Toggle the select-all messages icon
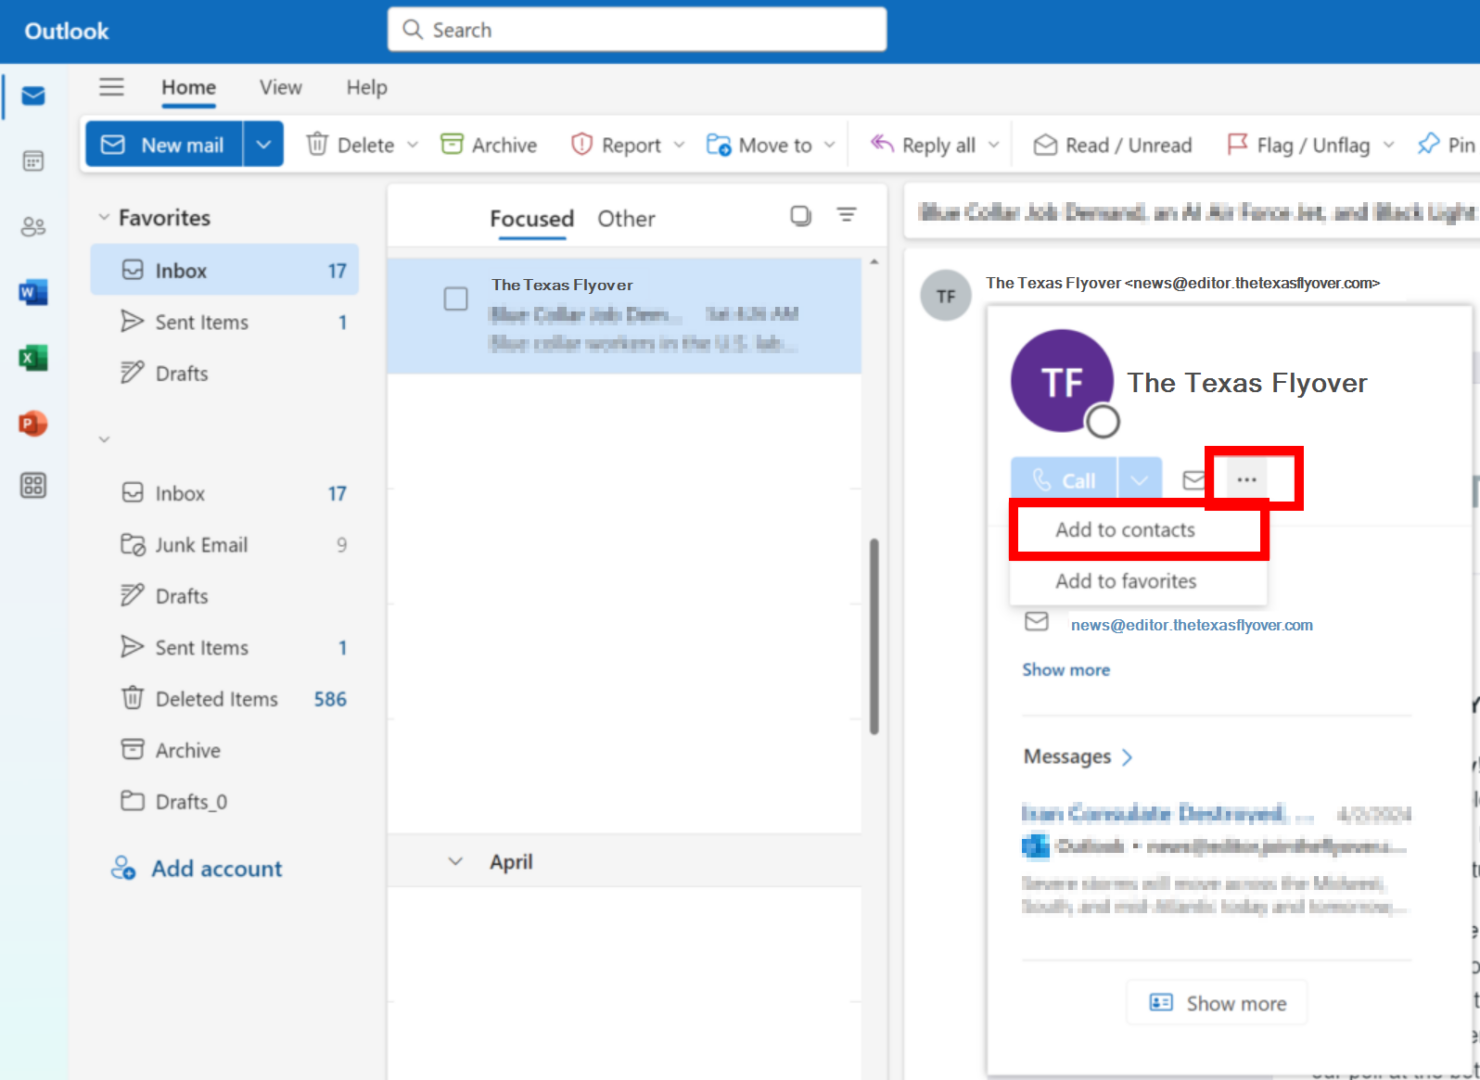The height and width of the screenshot is (1080, 1480). tap(800, 215)
